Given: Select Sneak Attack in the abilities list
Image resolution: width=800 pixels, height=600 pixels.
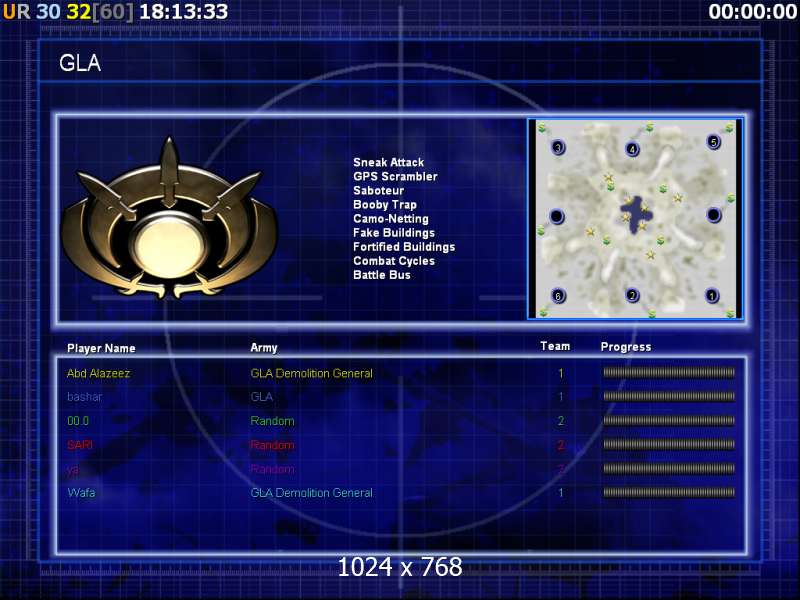Looking at the screenshot, I should [388, 162].
